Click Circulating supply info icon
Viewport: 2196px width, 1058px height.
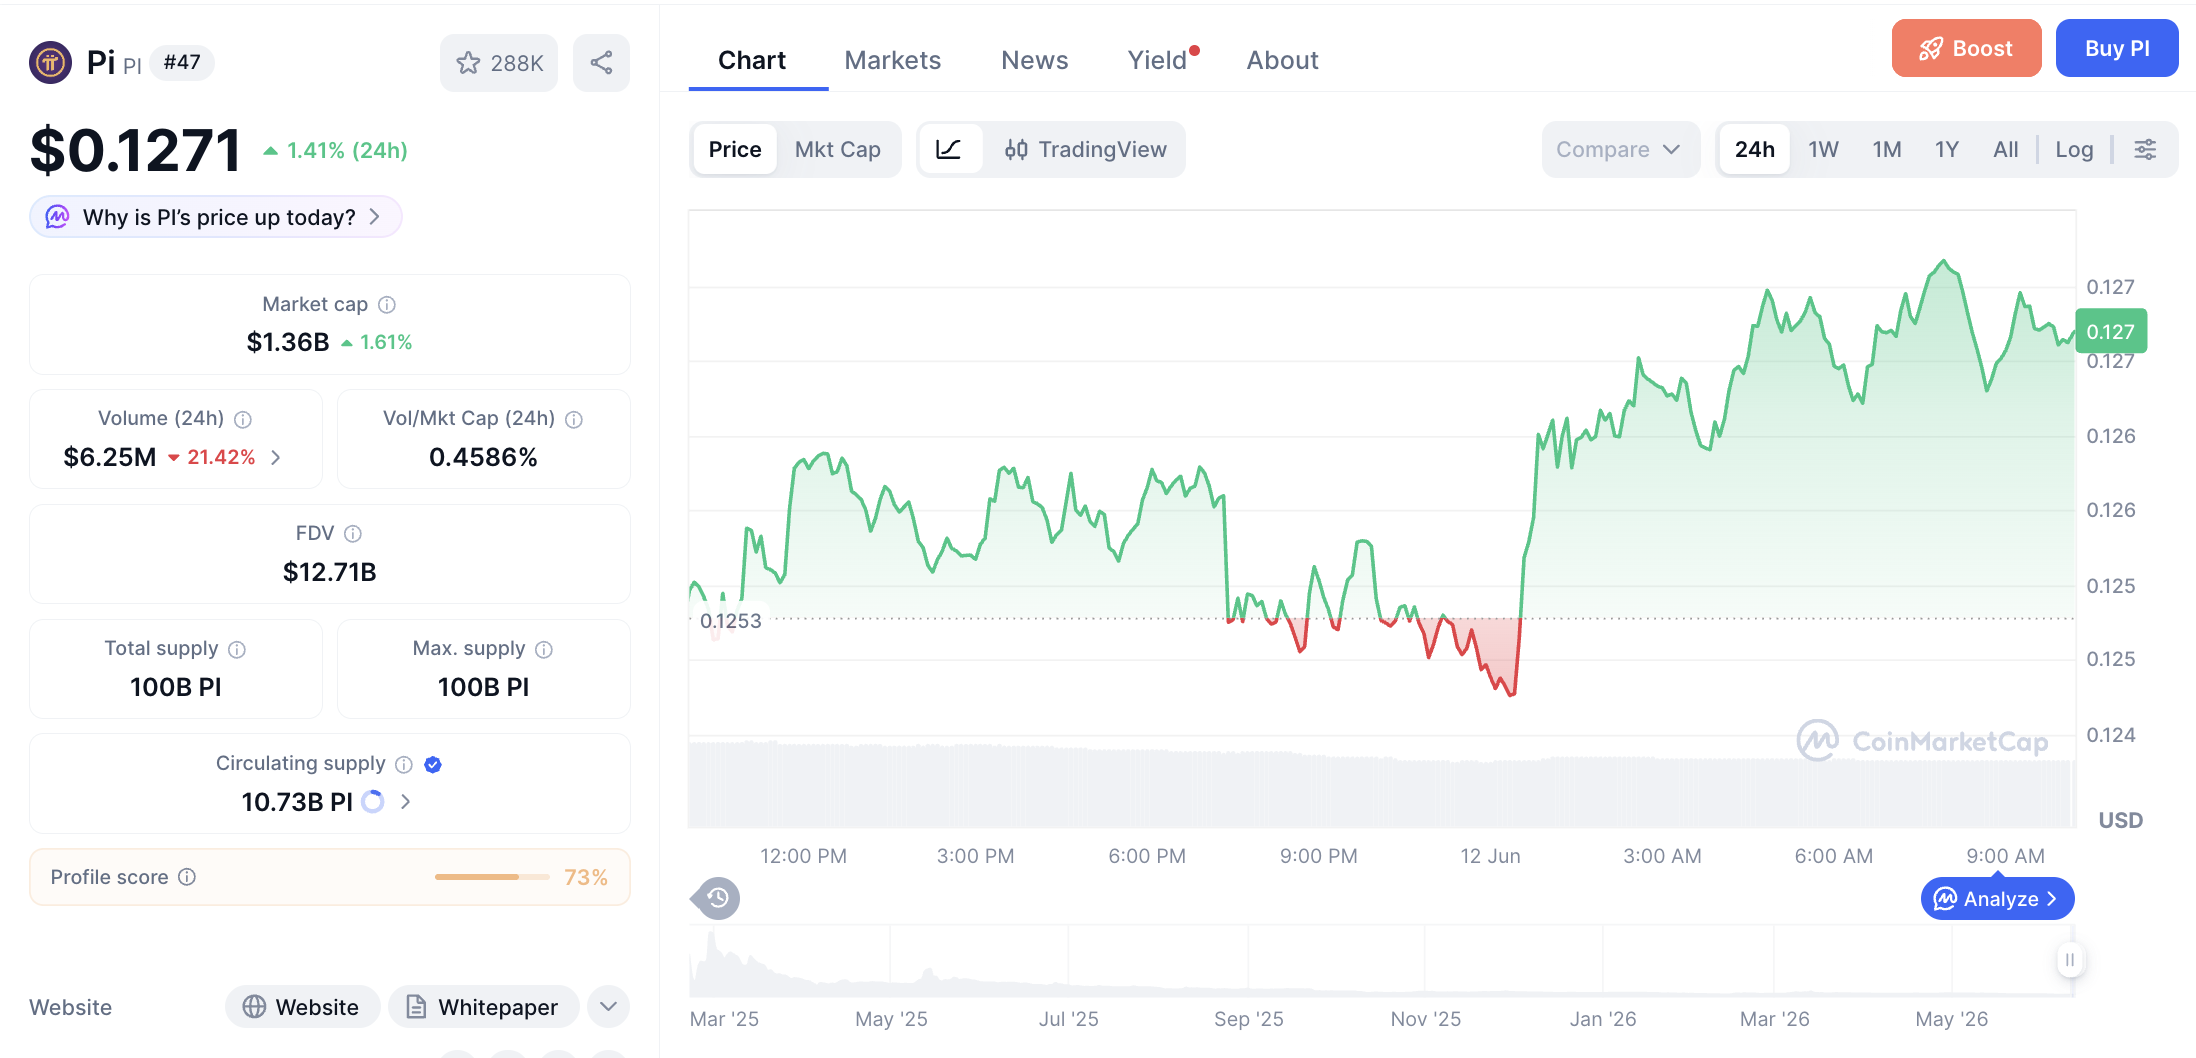coord(404,764)
